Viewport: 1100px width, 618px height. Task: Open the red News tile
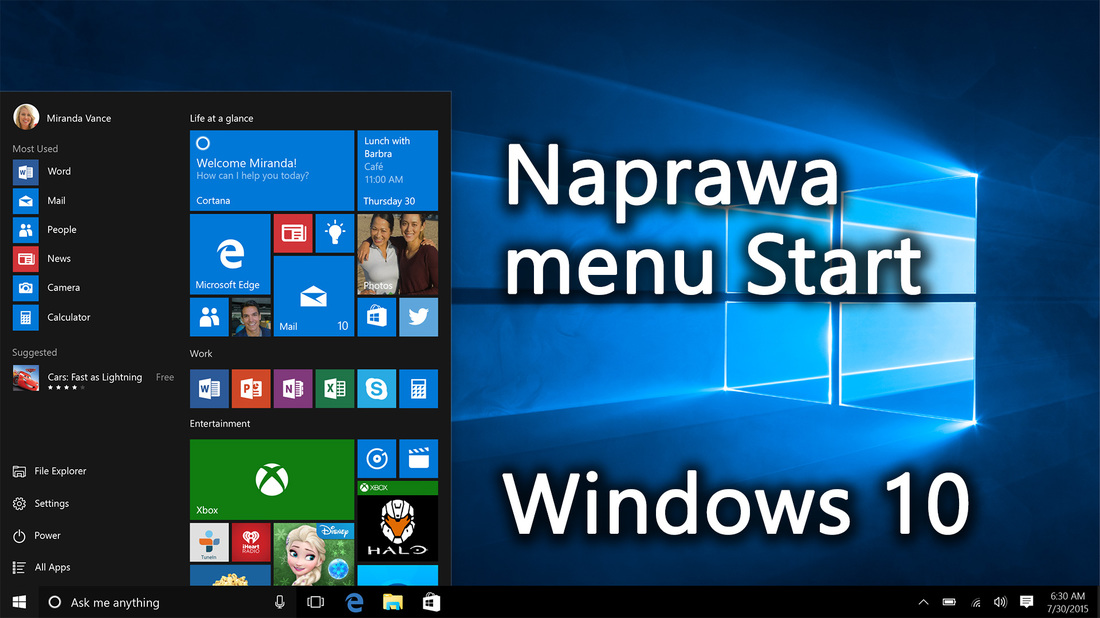(x=293, y=233)
